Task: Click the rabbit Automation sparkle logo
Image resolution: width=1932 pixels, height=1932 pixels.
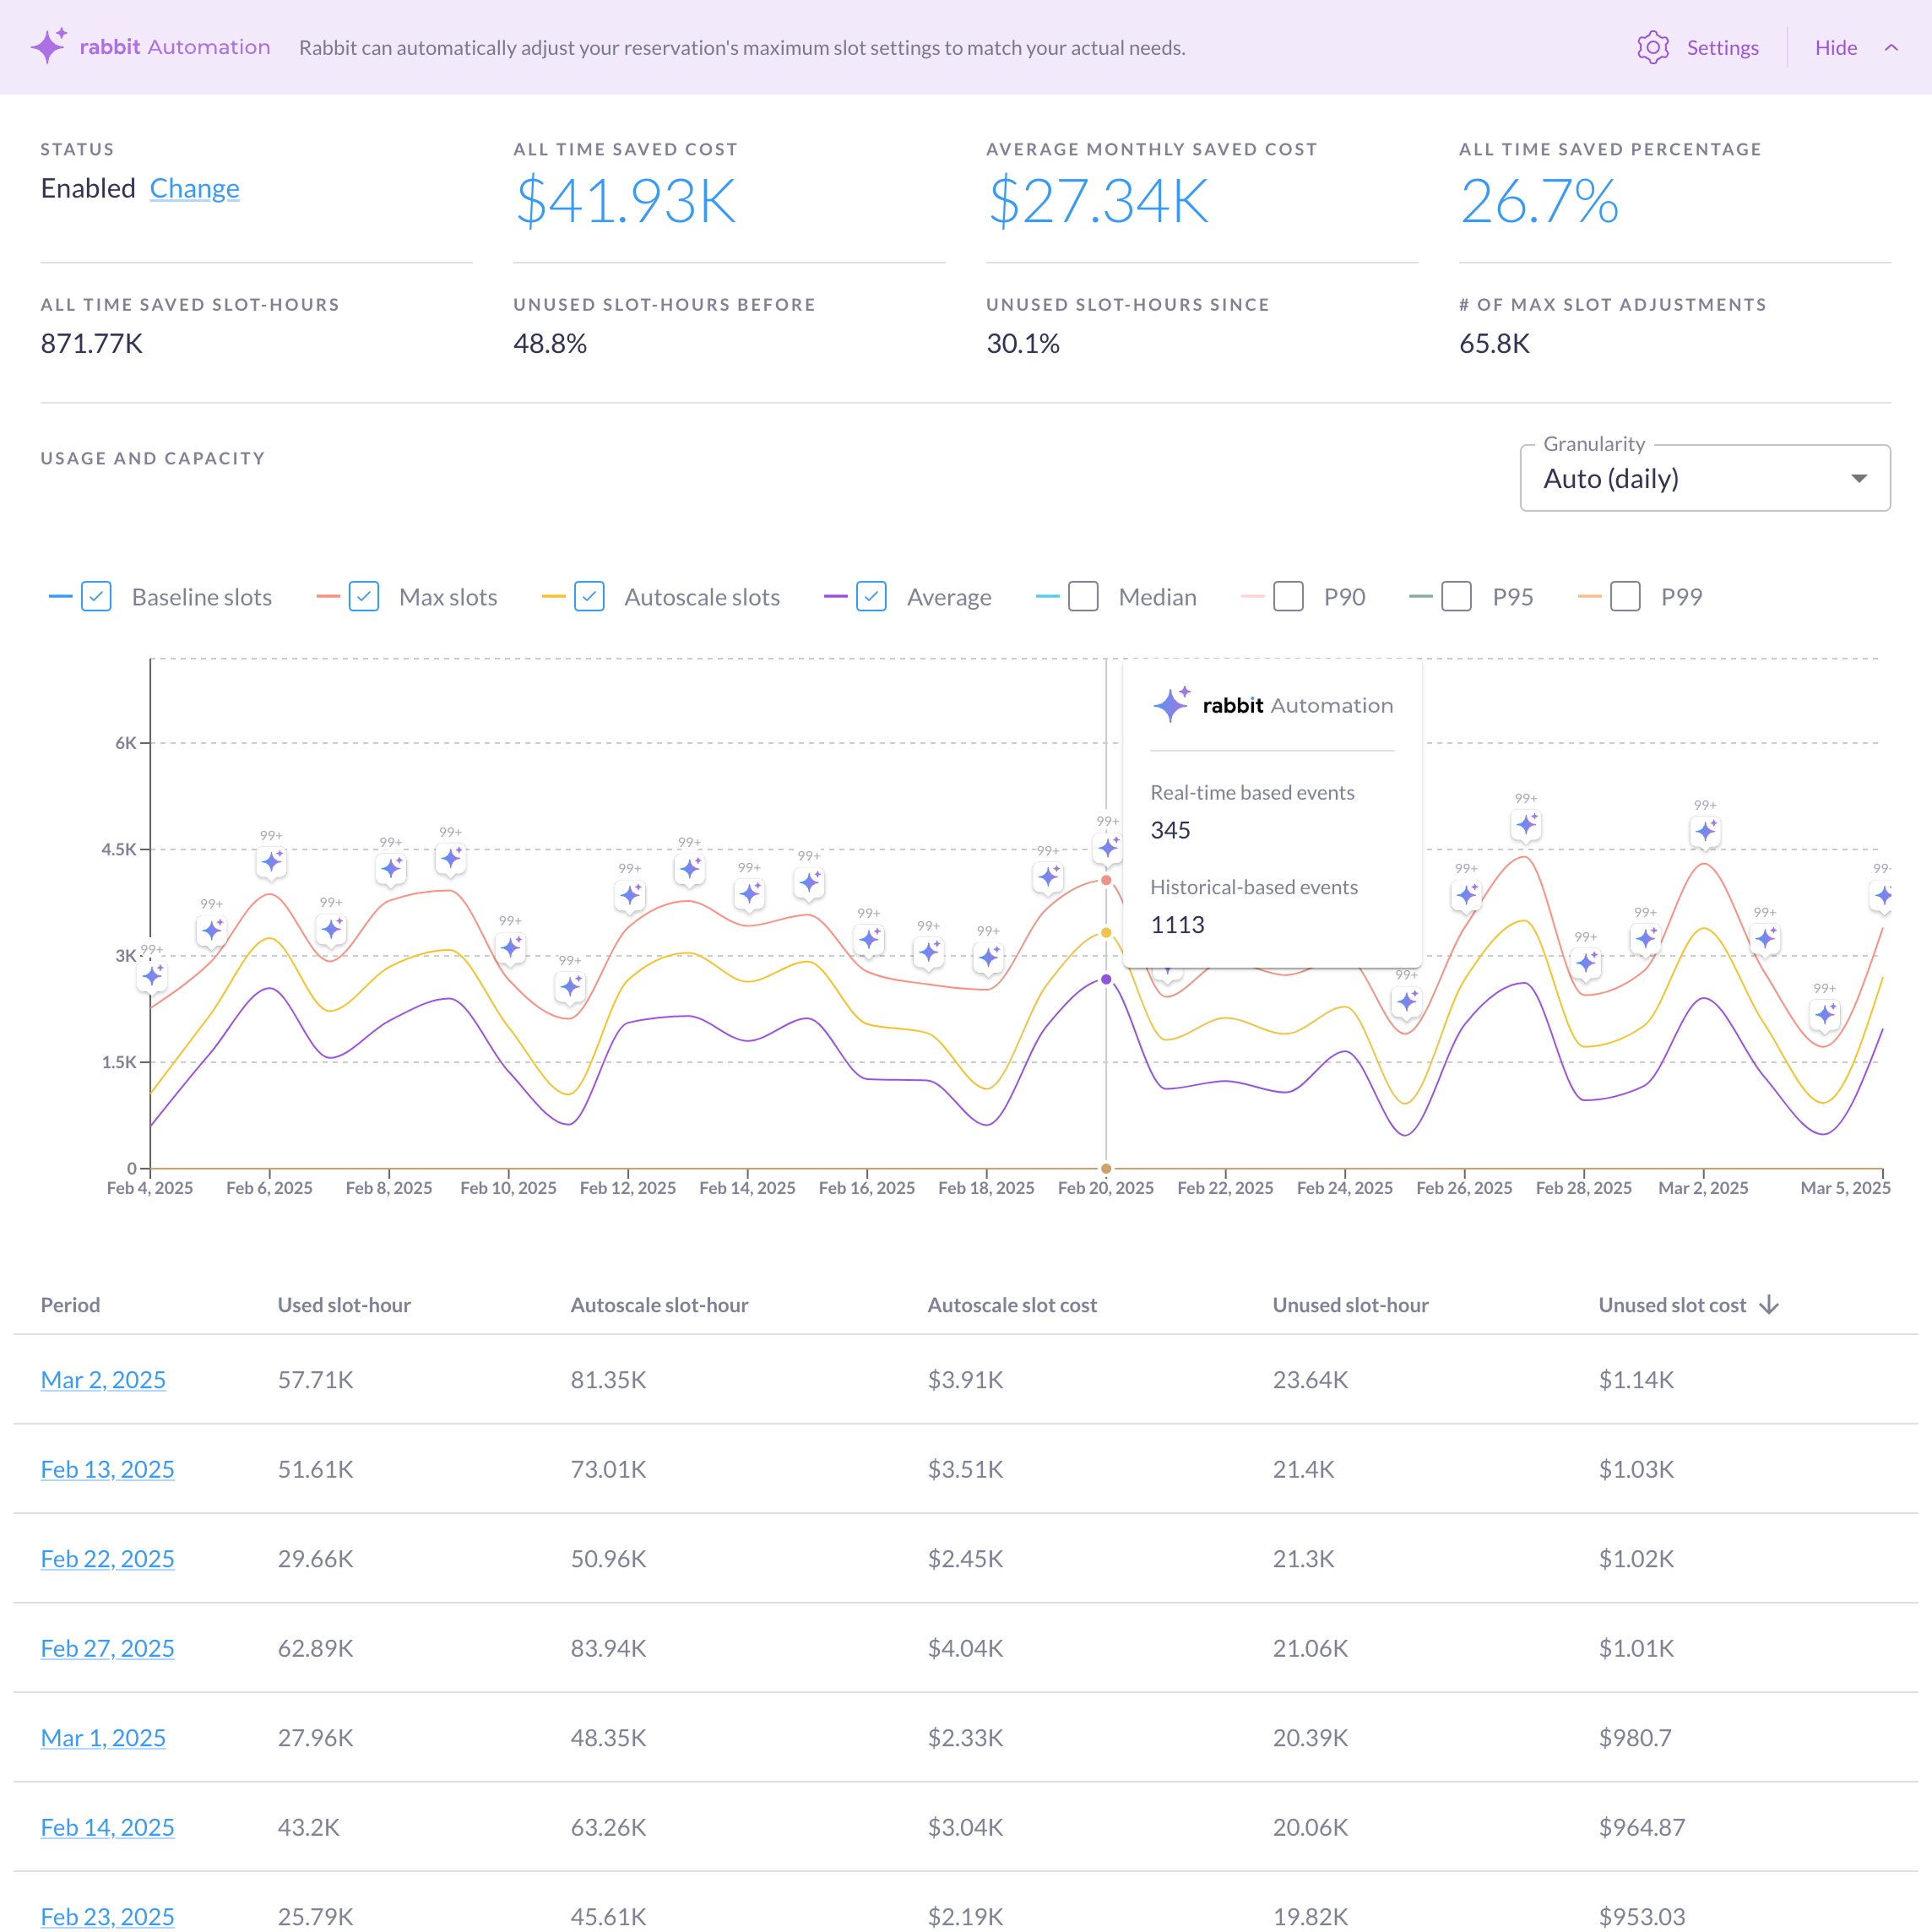Action: click(50, 46)
